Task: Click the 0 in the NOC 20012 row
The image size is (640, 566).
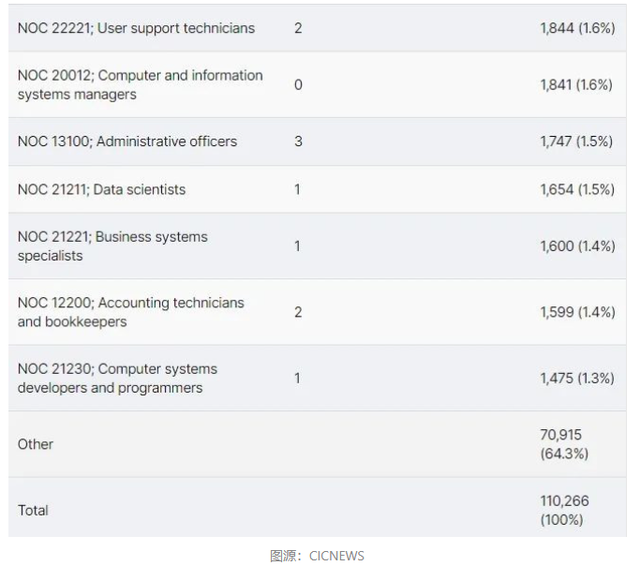Action: [x=298, y=85]
